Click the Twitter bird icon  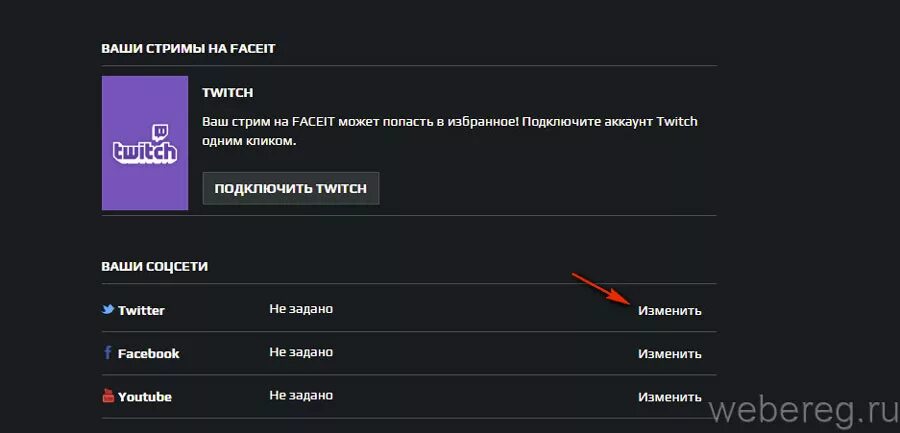click(108, 310)
